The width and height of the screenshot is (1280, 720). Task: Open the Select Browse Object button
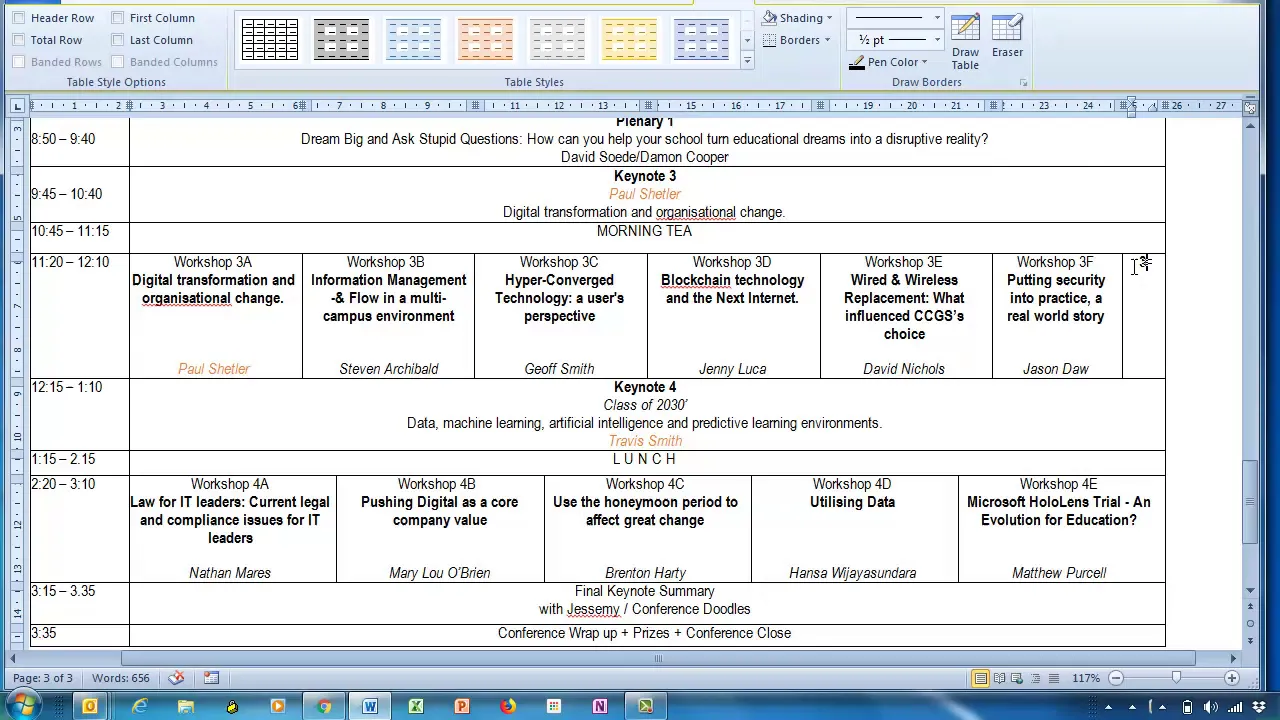click(x=1250, y=623)
